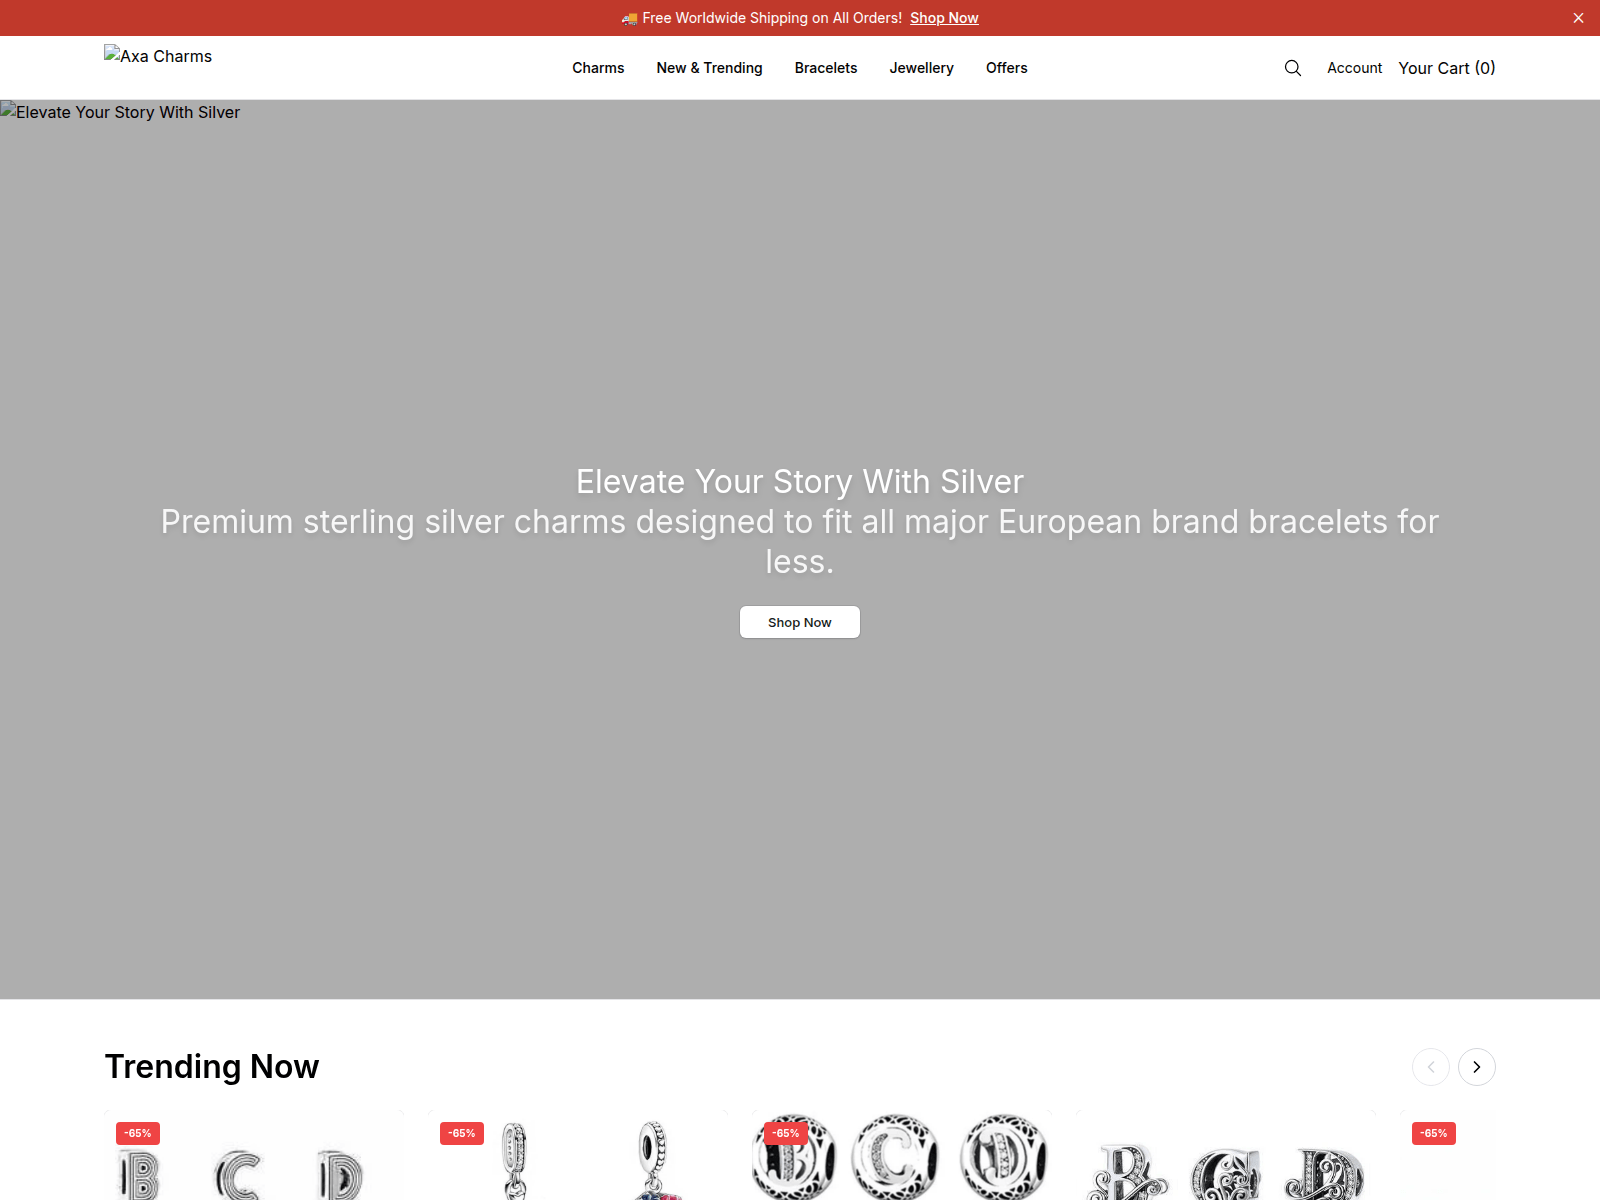The image size is (1600, 1200).
Task: Click Trending Now heading
Action: pyautogui.click(x=212, y=1067)
